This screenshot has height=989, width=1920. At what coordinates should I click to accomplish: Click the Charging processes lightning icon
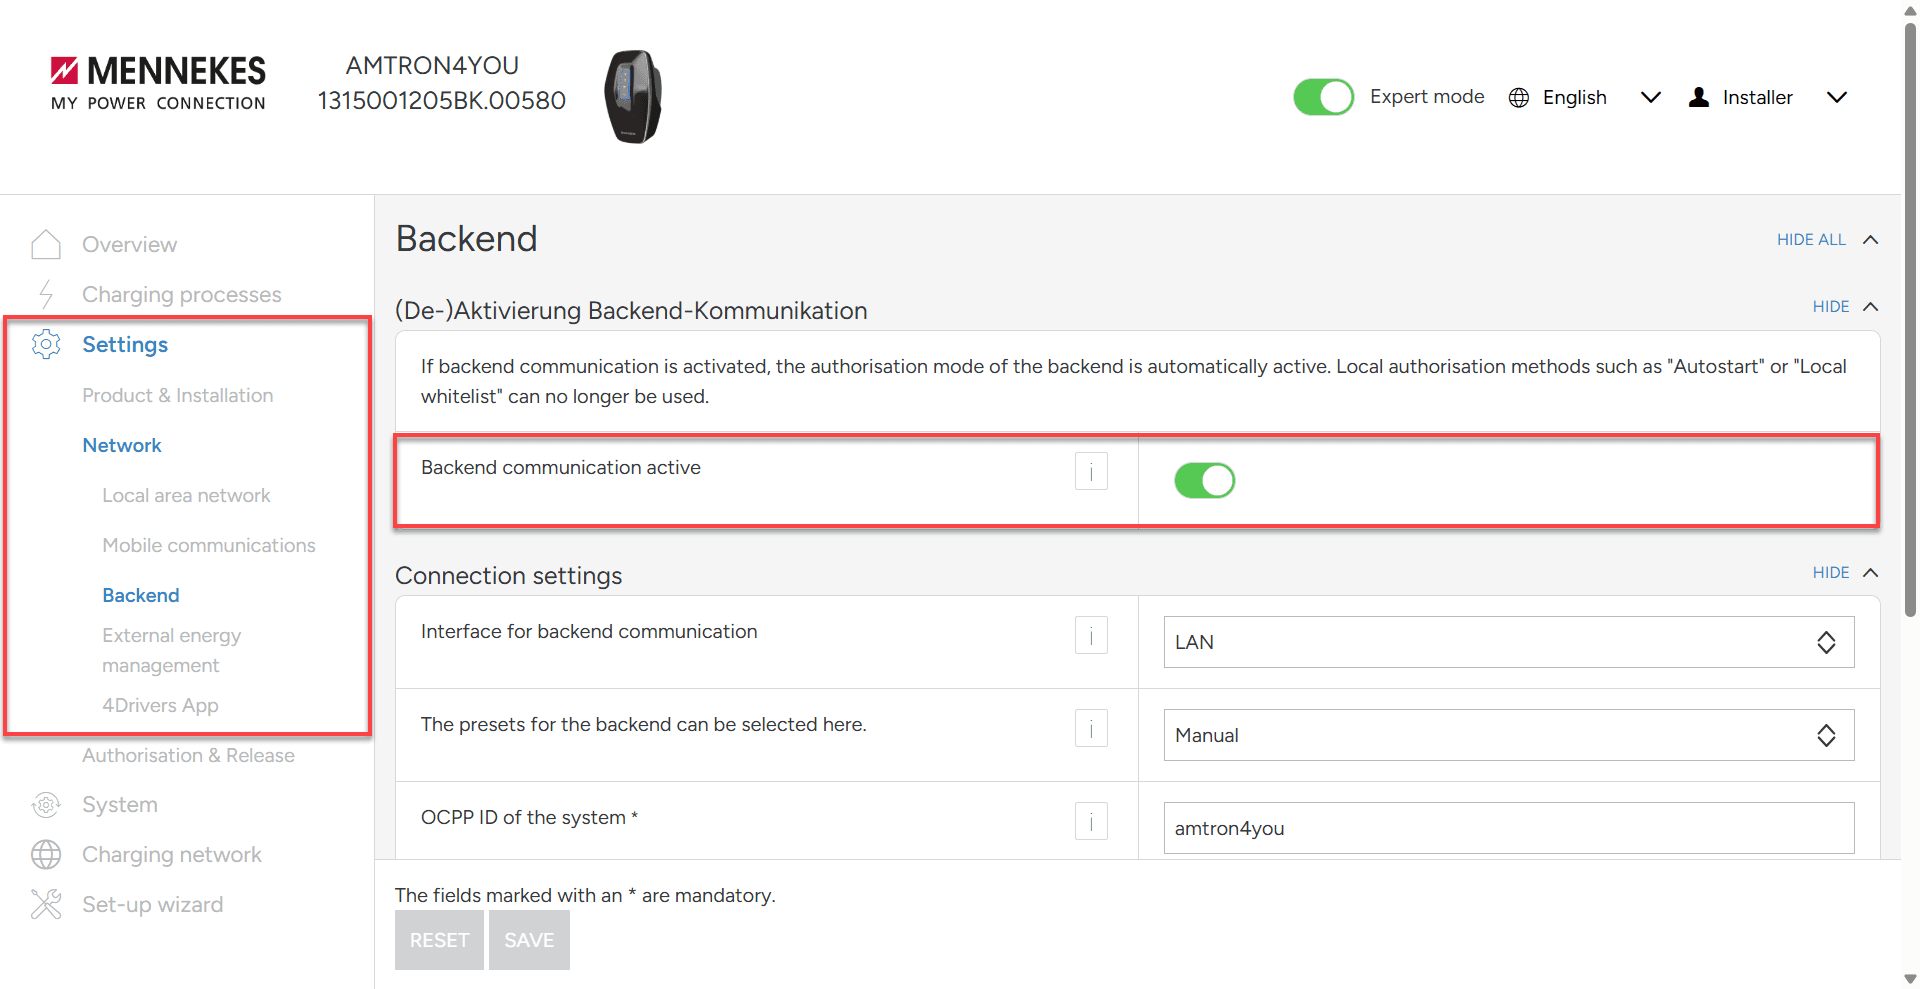(x=46, y=294)
